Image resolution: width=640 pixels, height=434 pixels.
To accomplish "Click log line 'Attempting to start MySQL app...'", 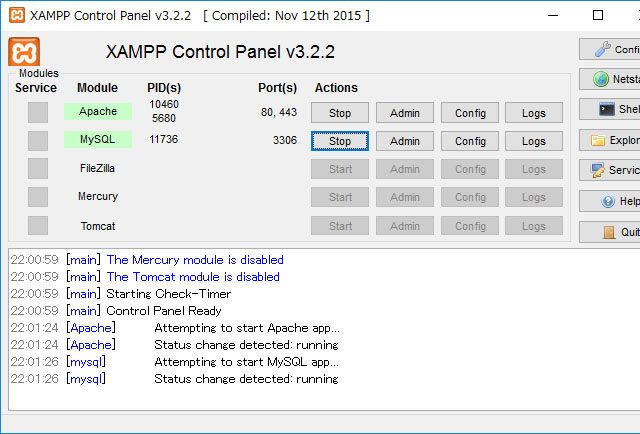I will click(x=247, y=362).
